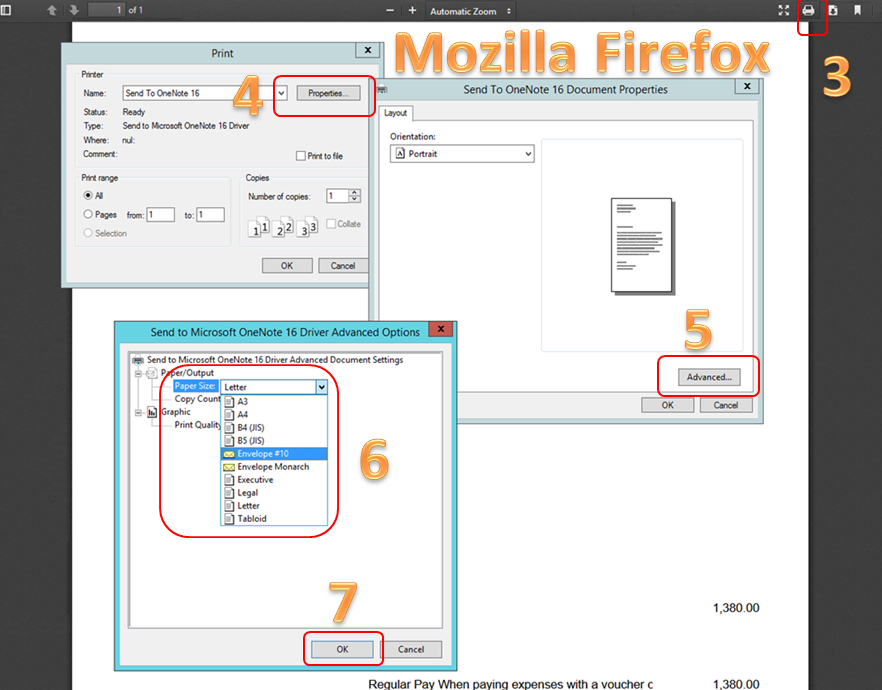Click the page layout preview thumbnail
The width and height of the screenshot is (882, 690).
642,246
